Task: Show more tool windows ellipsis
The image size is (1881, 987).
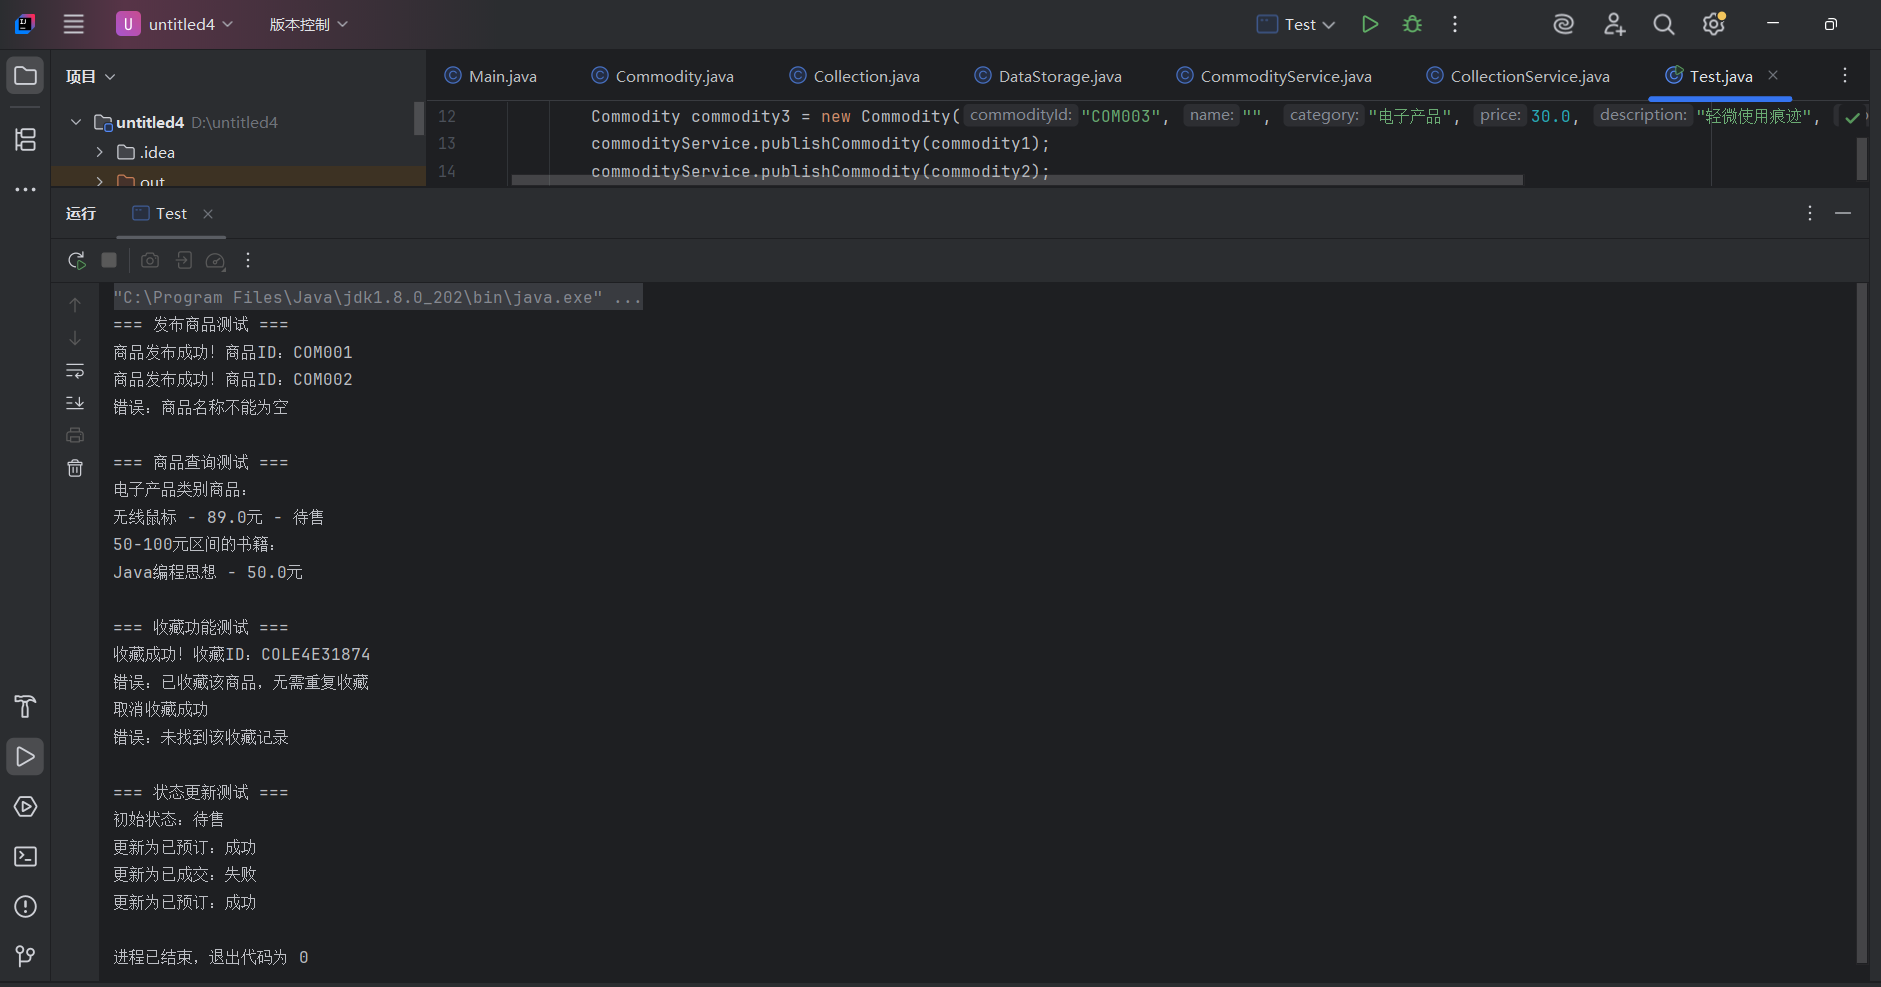Action: tap(25, 189)
